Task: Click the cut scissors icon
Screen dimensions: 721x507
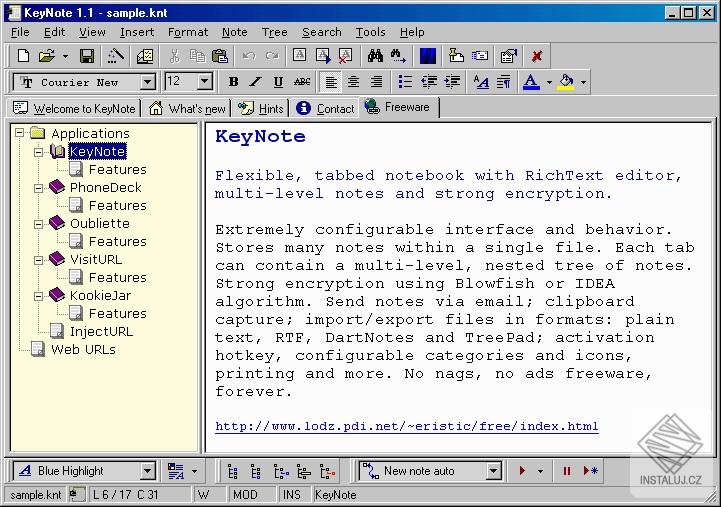Action: (x=174, y=56)
